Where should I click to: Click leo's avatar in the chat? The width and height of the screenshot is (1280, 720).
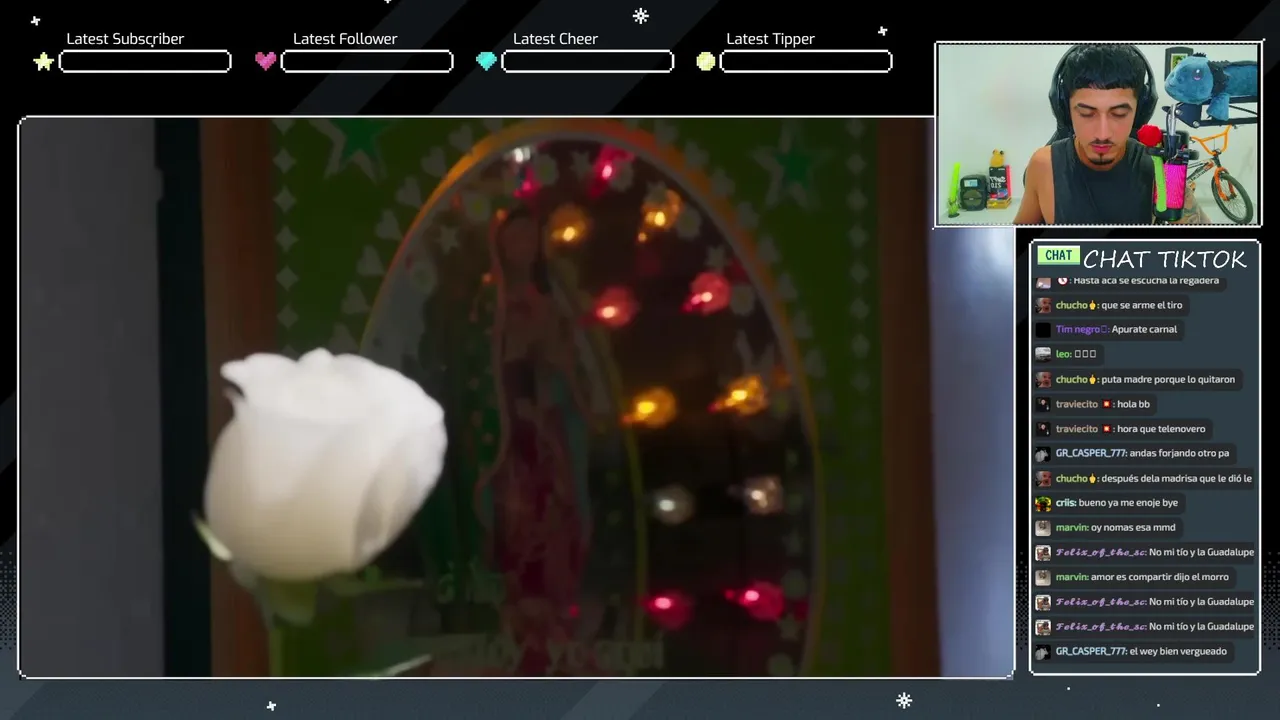click(1043, 354)
